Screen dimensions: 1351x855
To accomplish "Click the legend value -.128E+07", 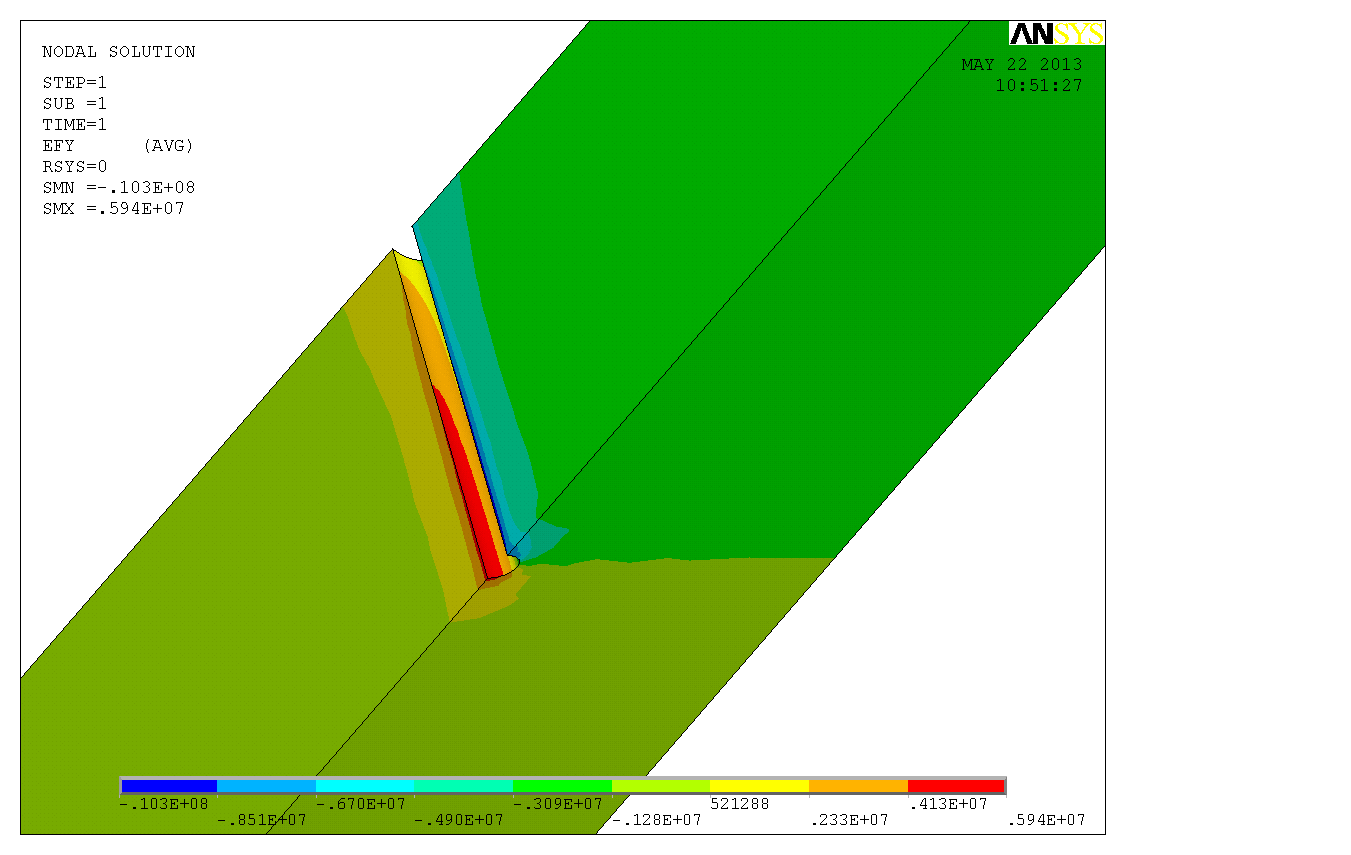I will click(x=656, y=821).
